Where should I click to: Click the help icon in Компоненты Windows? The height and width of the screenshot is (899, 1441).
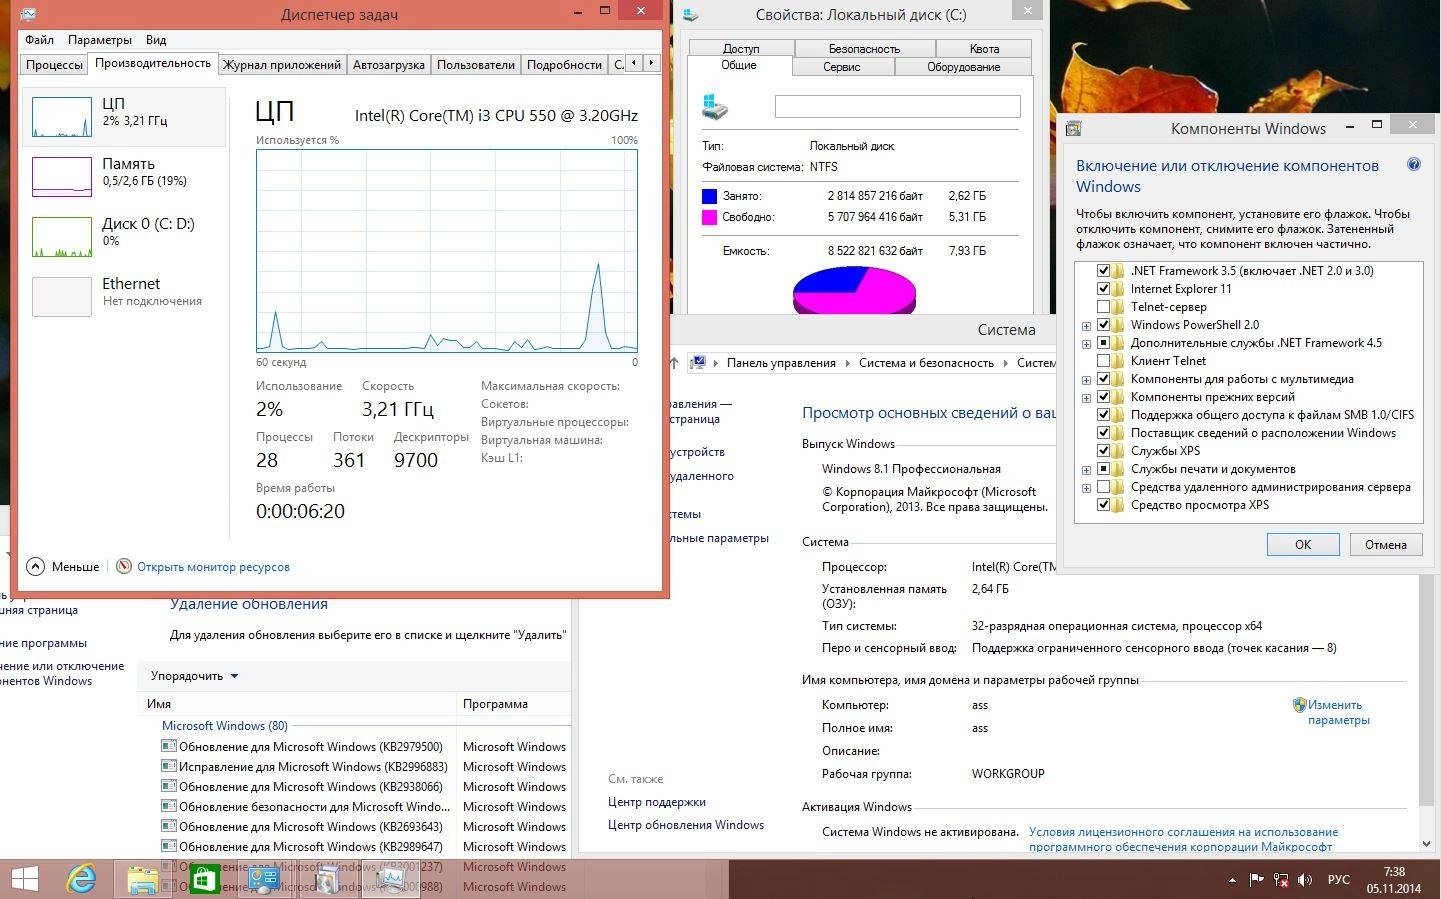1413,165
